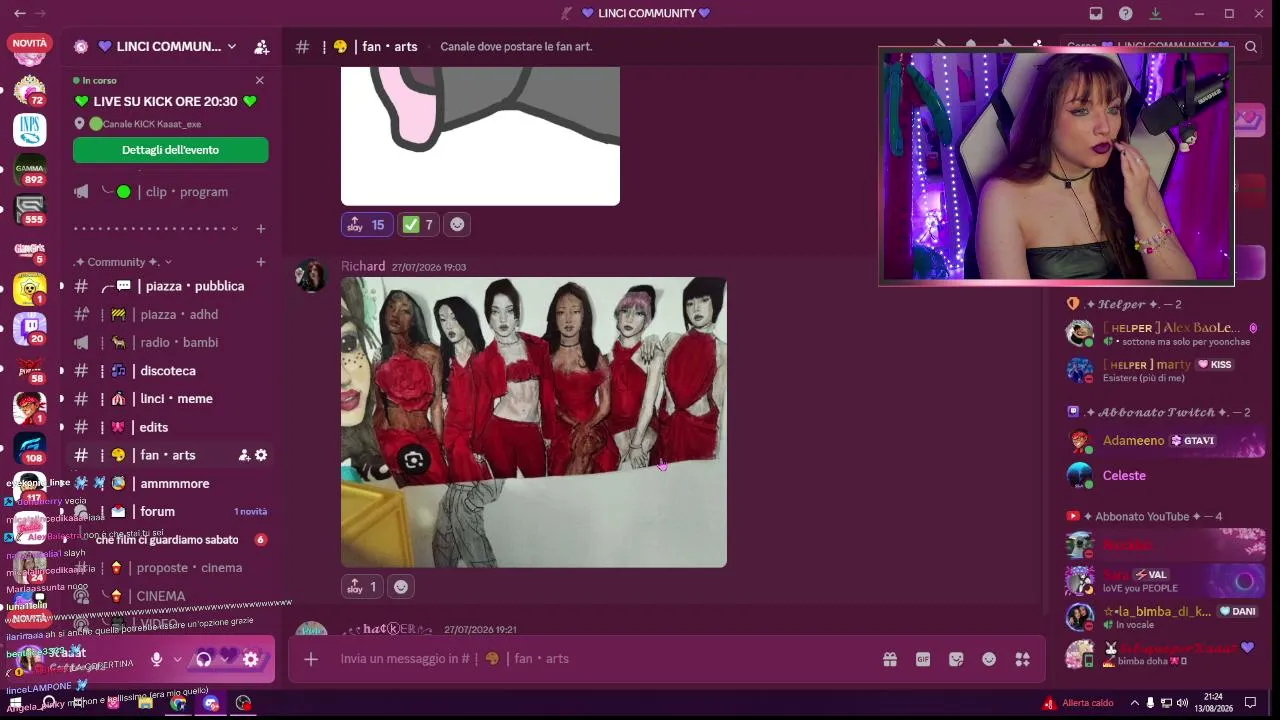This screenshot has height=720, width=1280.
Task: Open user settings gear in the user panel
Action: (251, 659)
